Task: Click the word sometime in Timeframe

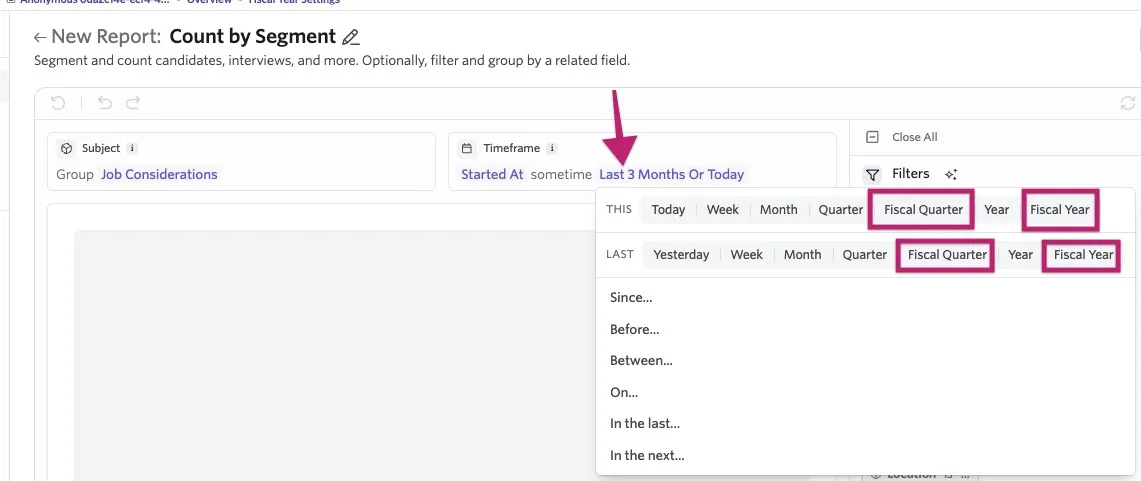Action: tap(561, 175)
